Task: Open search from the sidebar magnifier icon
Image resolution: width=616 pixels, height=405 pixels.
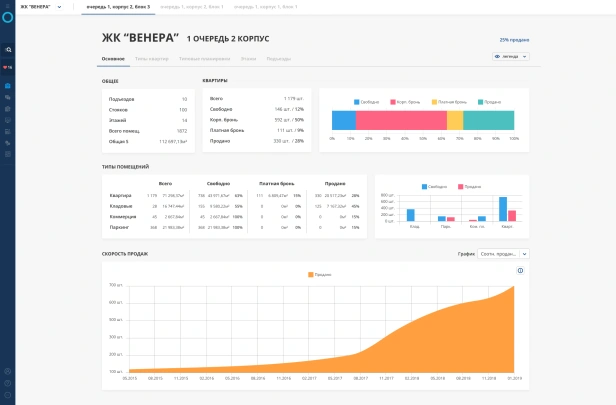Action: pyautogui.click(x=7, y=49)
